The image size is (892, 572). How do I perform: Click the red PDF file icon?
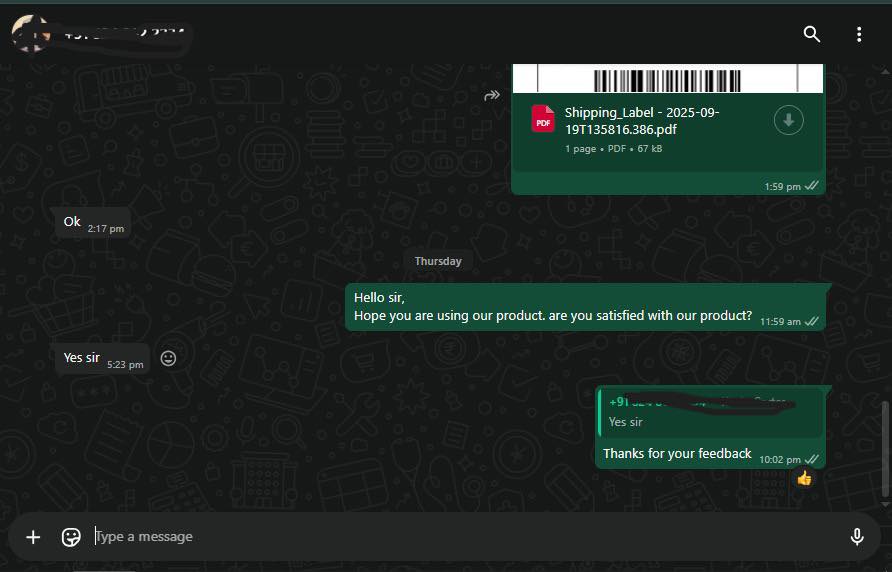pos(543,119)
